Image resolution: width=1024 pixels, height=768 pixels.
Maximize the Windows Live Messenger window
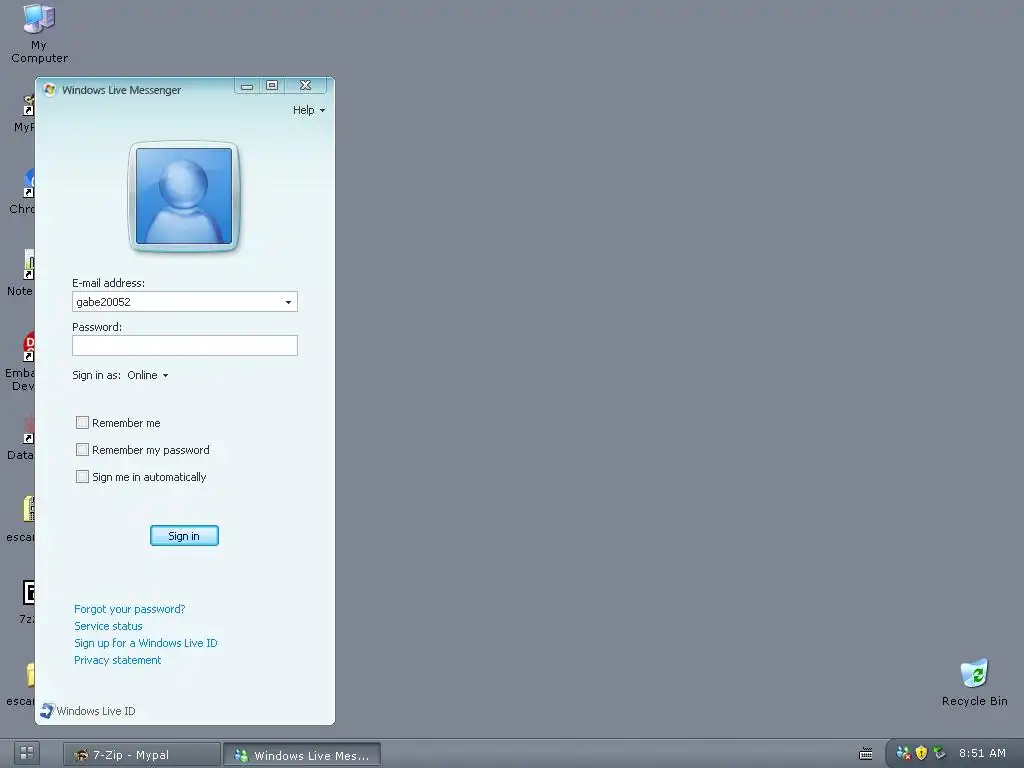click(x=272, y=86)
